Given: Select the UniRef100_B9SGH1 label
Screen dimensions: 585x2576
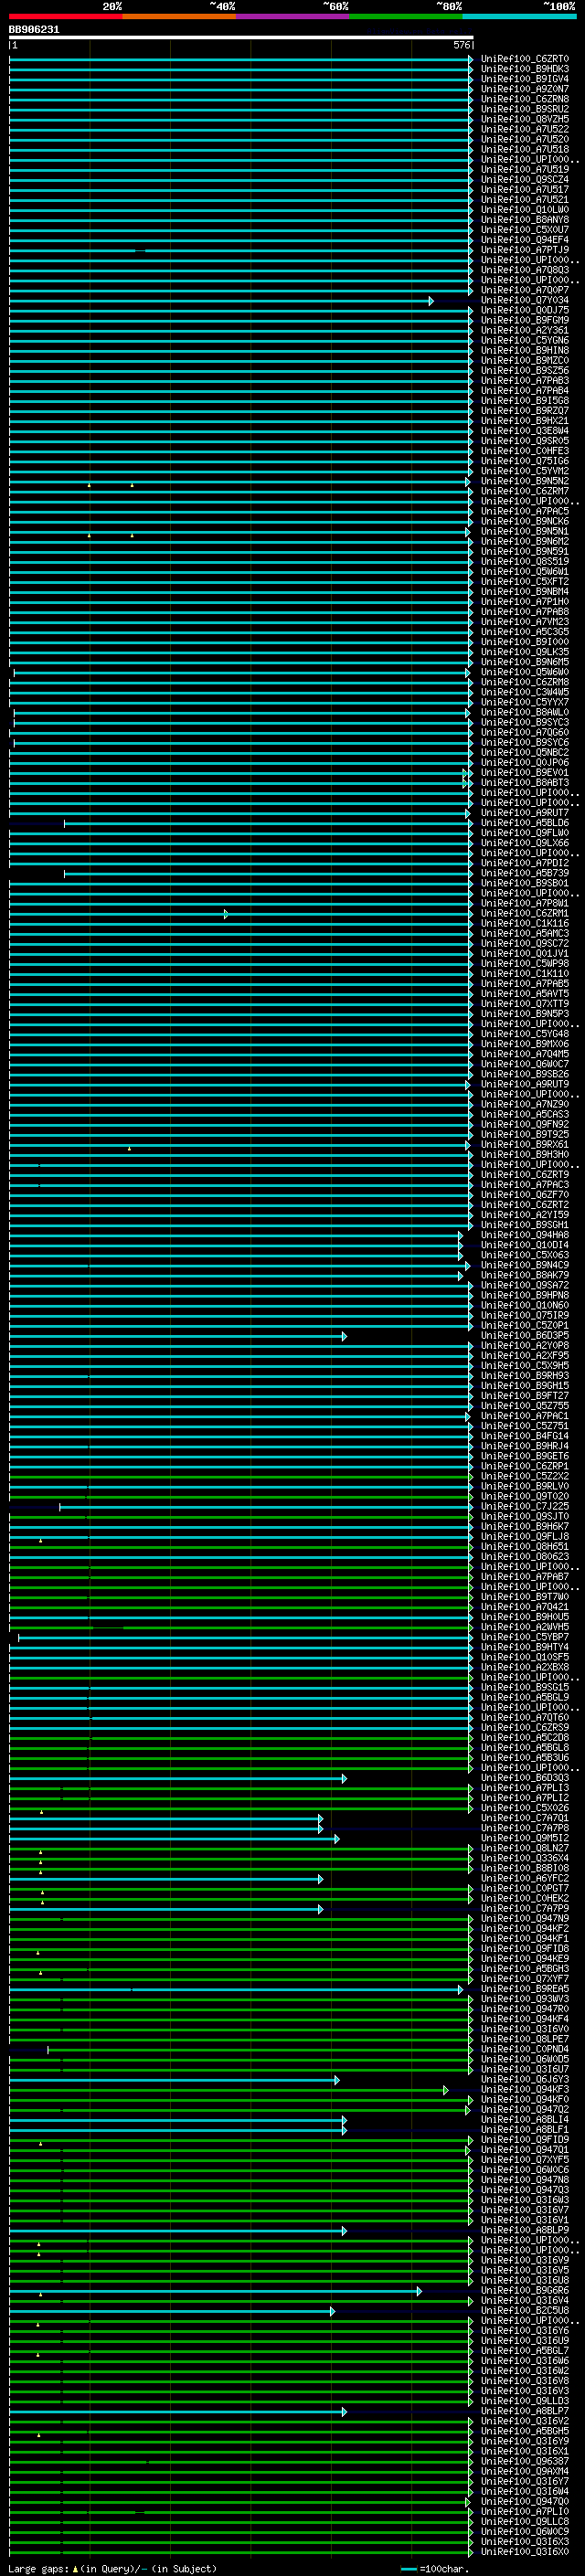Looking at the screenshot, I should (525, 1225).
